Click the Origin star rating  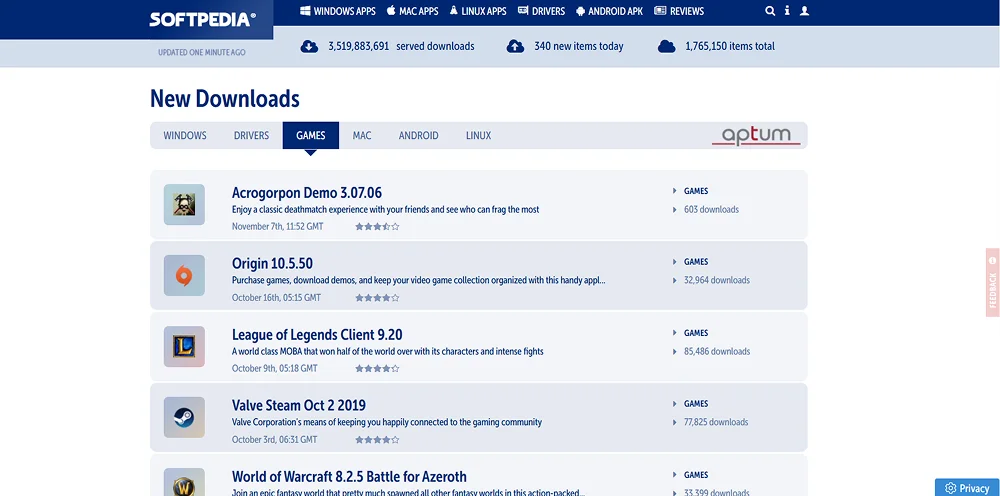coord(377,298)
